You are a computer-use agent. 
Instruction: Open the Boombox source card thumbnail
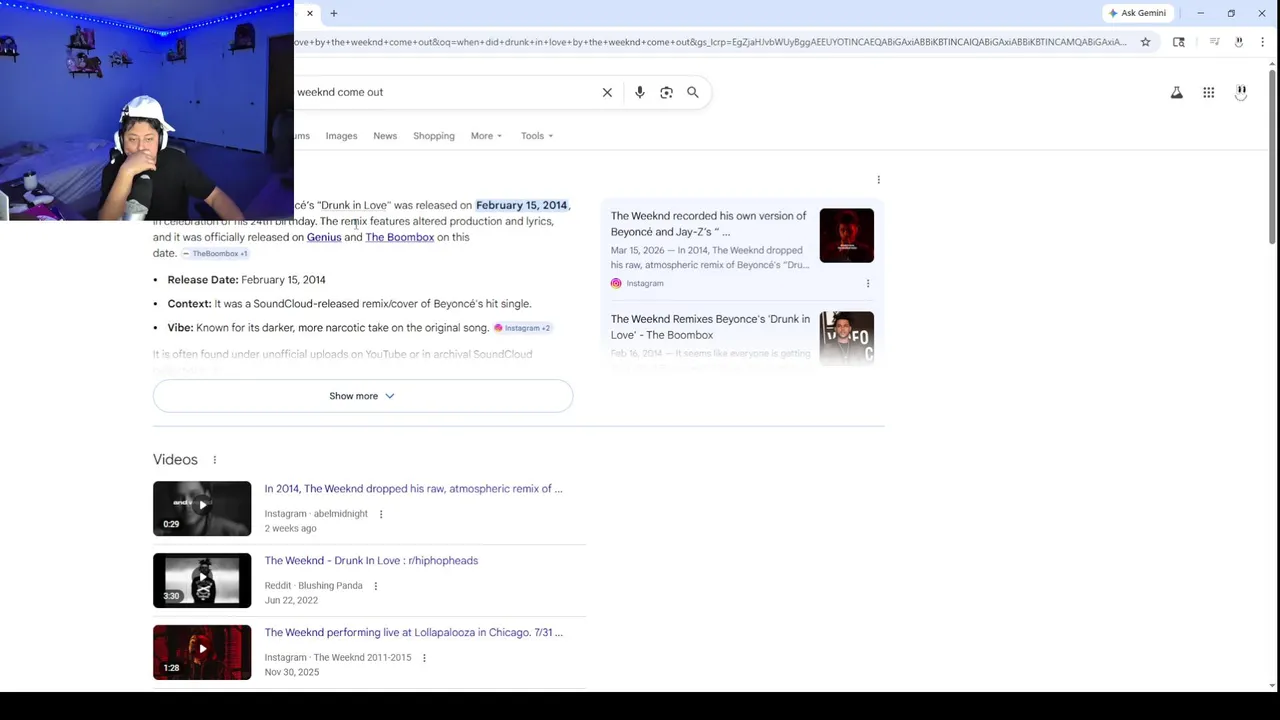(x=847, y=338)
